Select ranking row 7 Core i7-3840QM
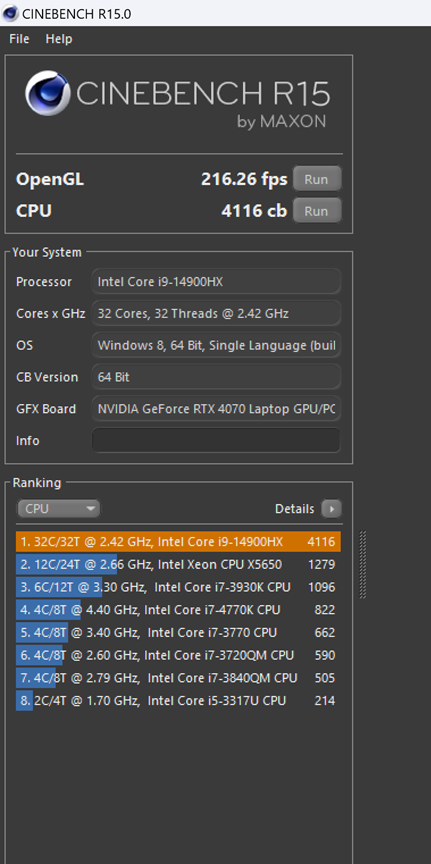 [179, 678]
